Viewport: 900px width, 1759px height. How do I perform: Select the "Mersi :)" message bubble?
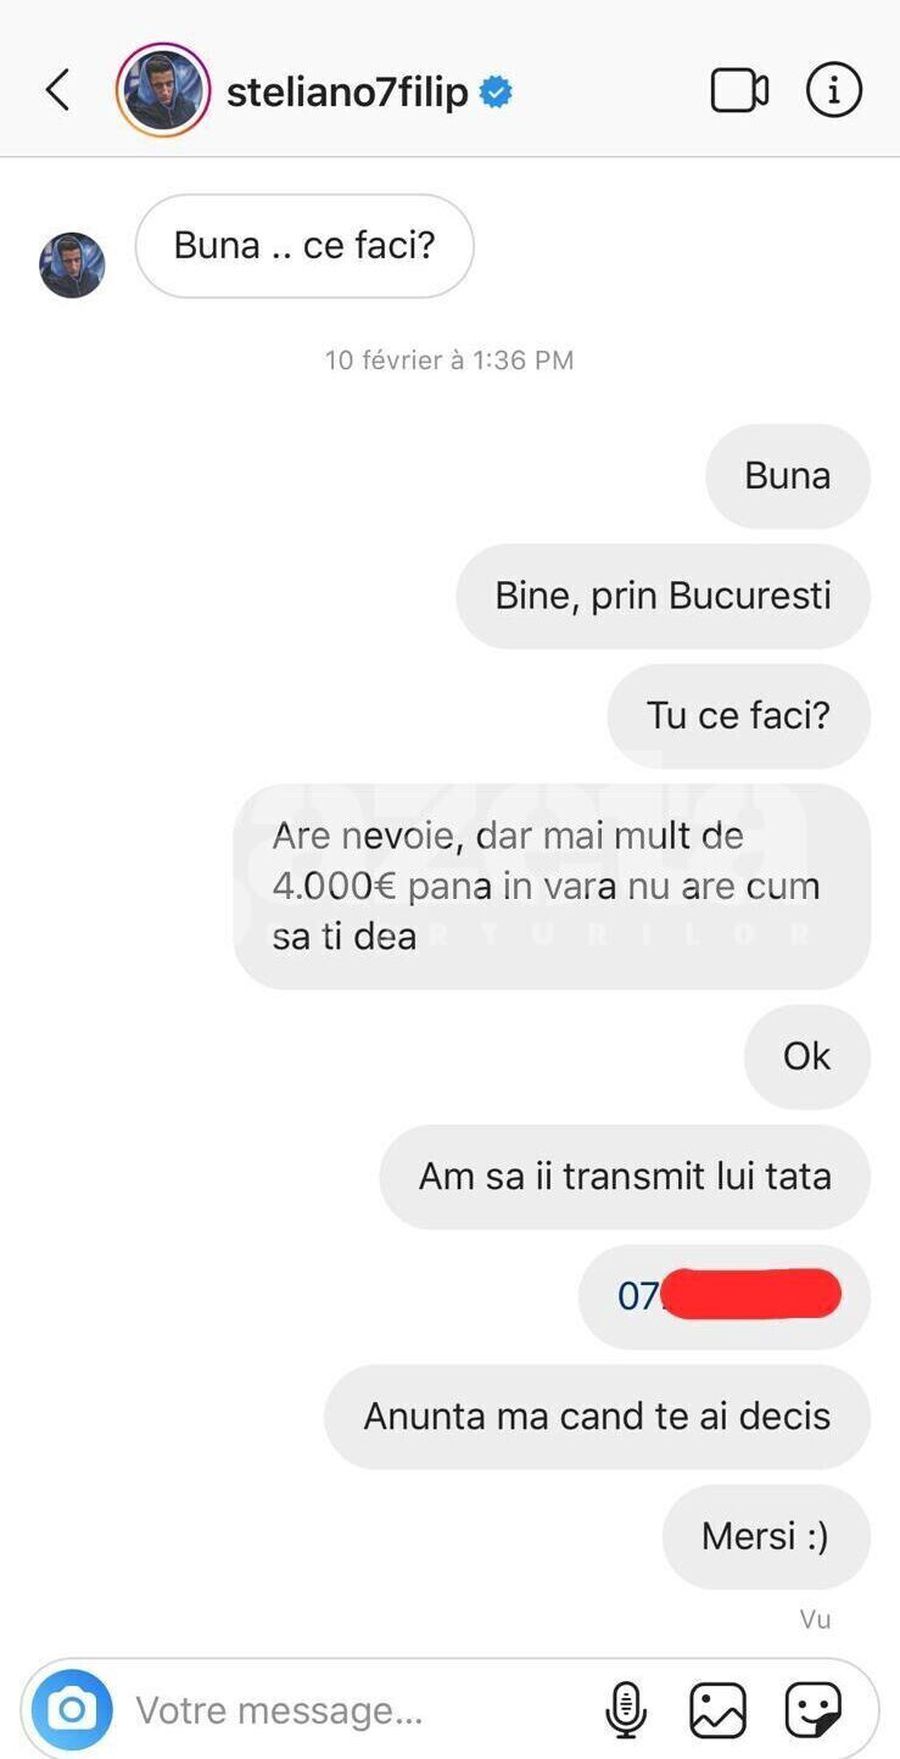point(766,1537)
